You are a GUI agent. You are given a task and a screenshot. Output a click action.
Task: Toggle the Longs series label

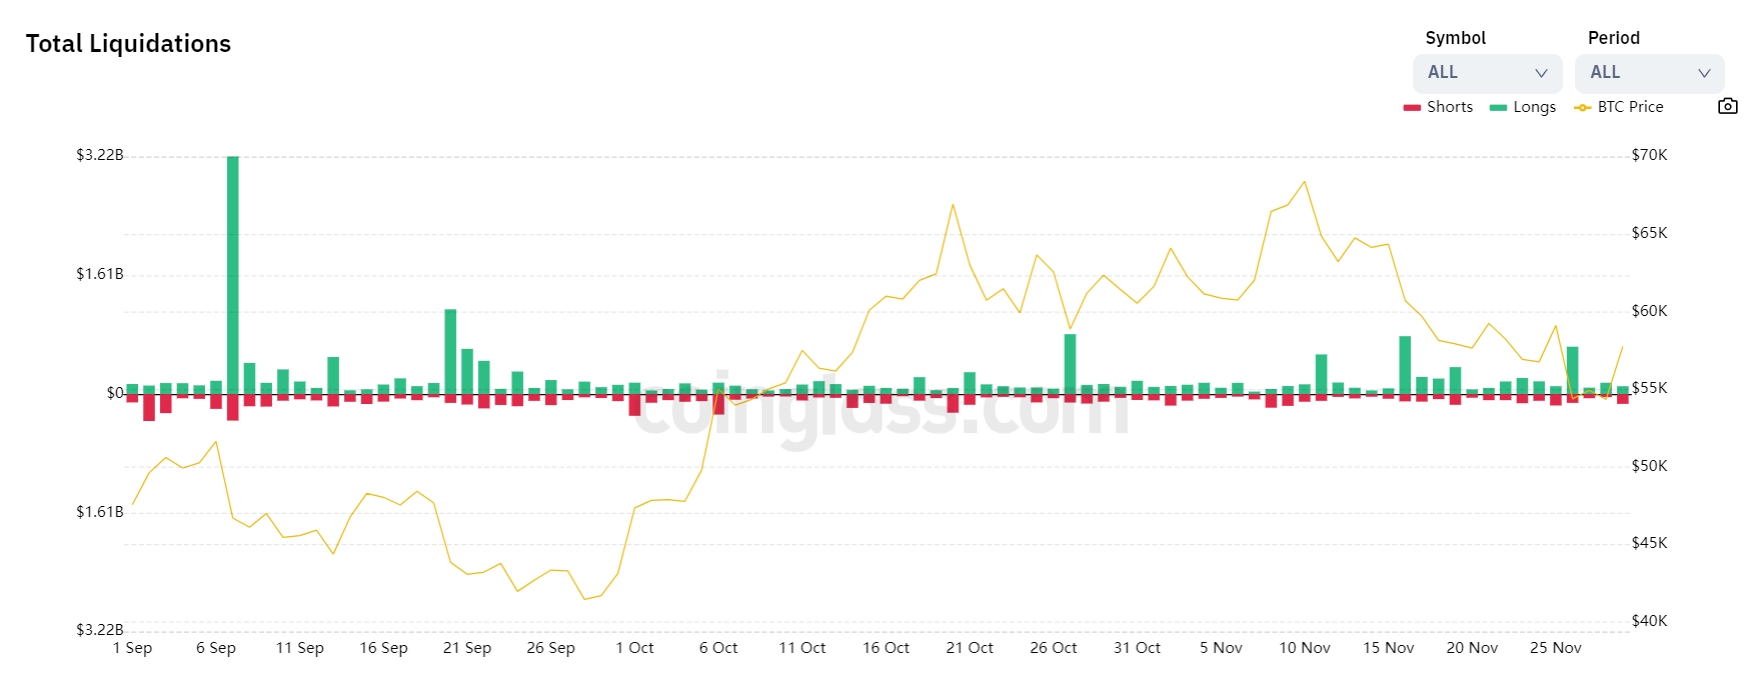[1534, 107]
